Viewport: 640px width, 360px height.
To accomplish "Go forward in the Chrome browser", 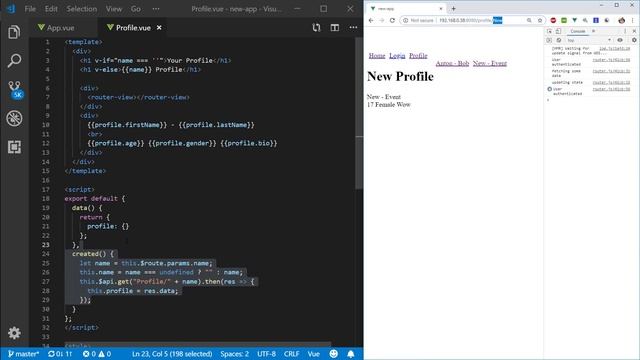I will [x=381, y=20].
